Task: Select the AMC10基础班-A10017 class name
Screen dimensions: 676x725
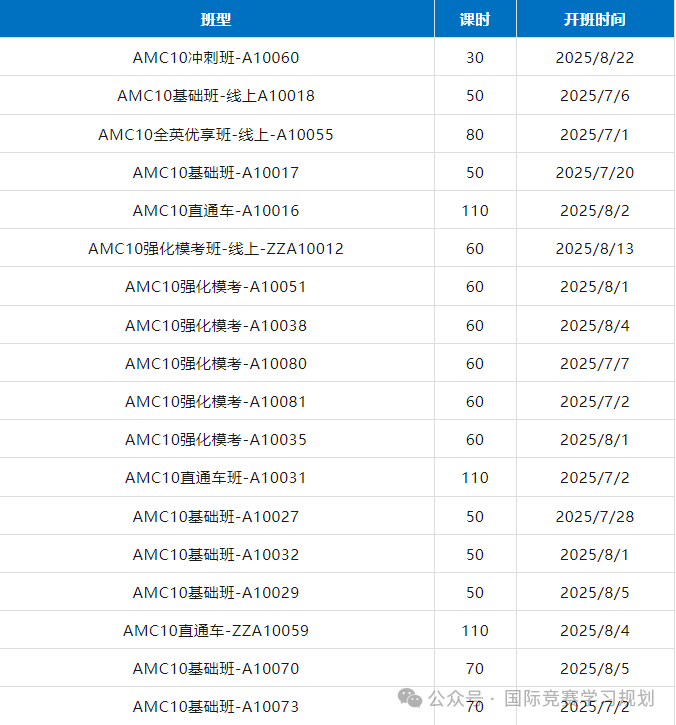Action: [x=216, y=172]
